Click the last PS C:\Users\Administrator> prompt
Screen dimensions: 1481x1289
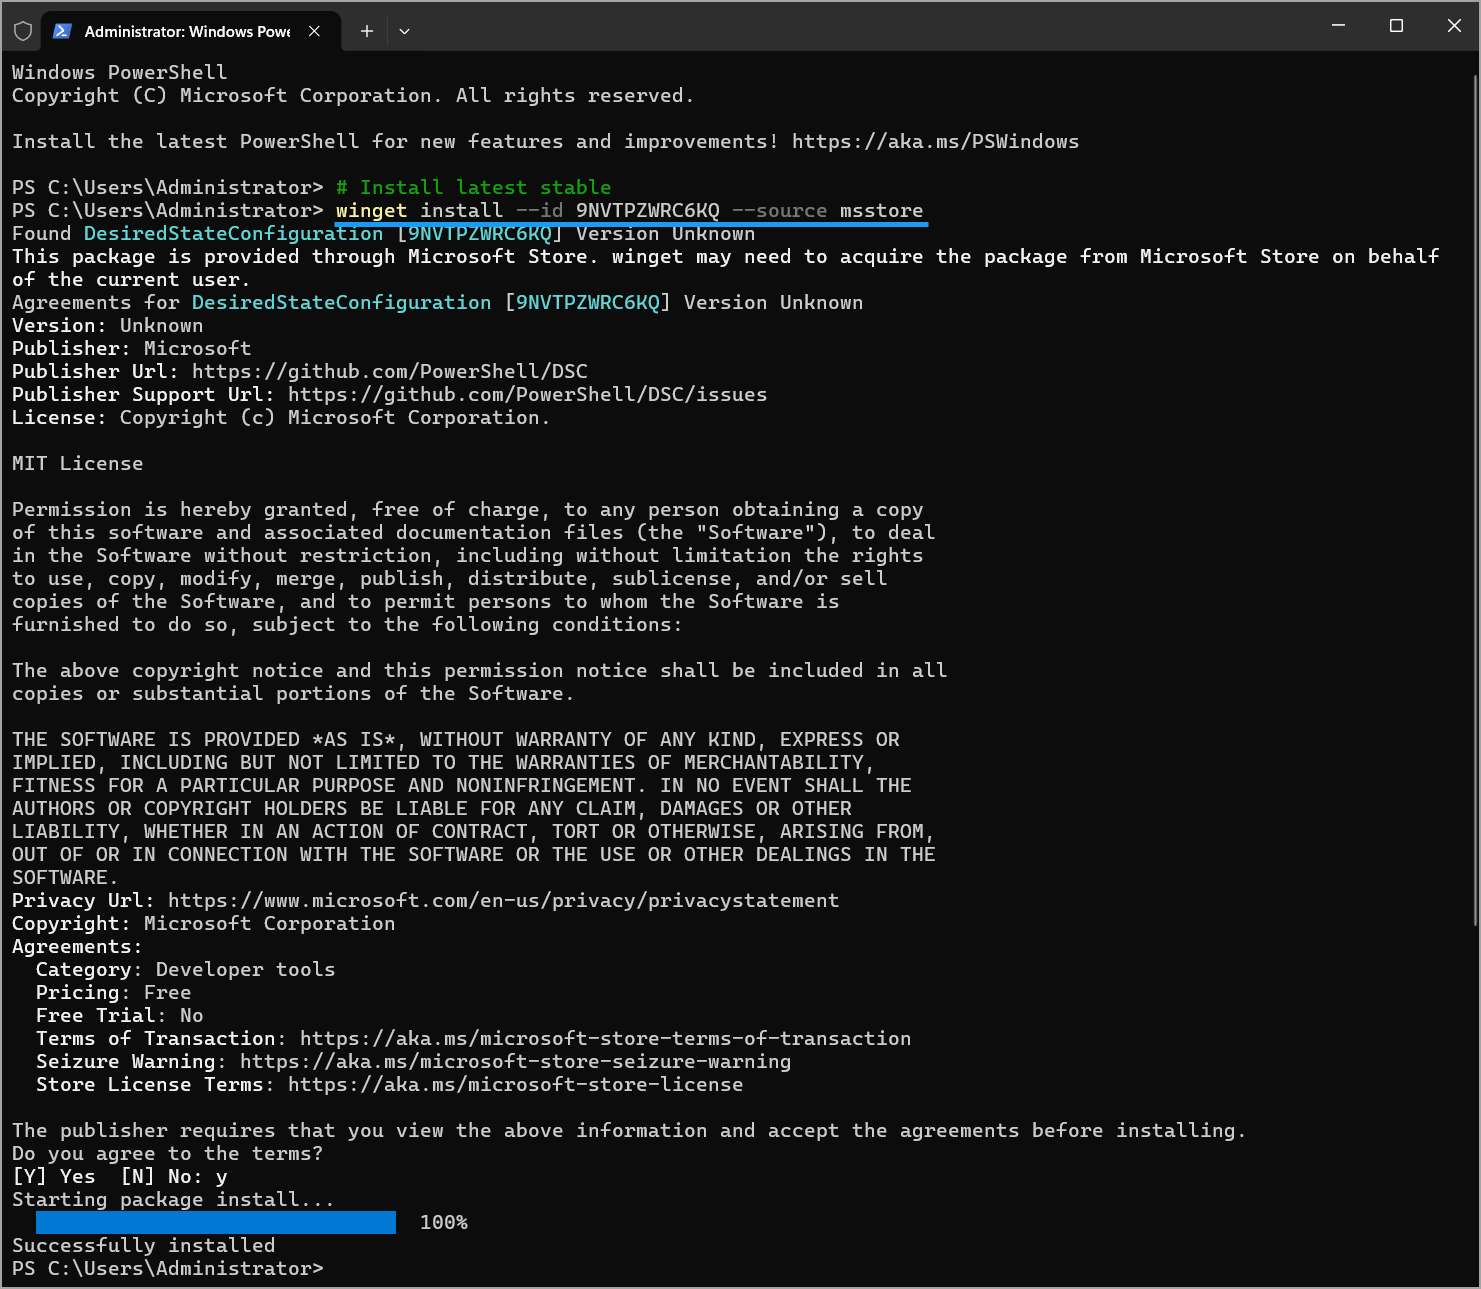[167, 1268]
